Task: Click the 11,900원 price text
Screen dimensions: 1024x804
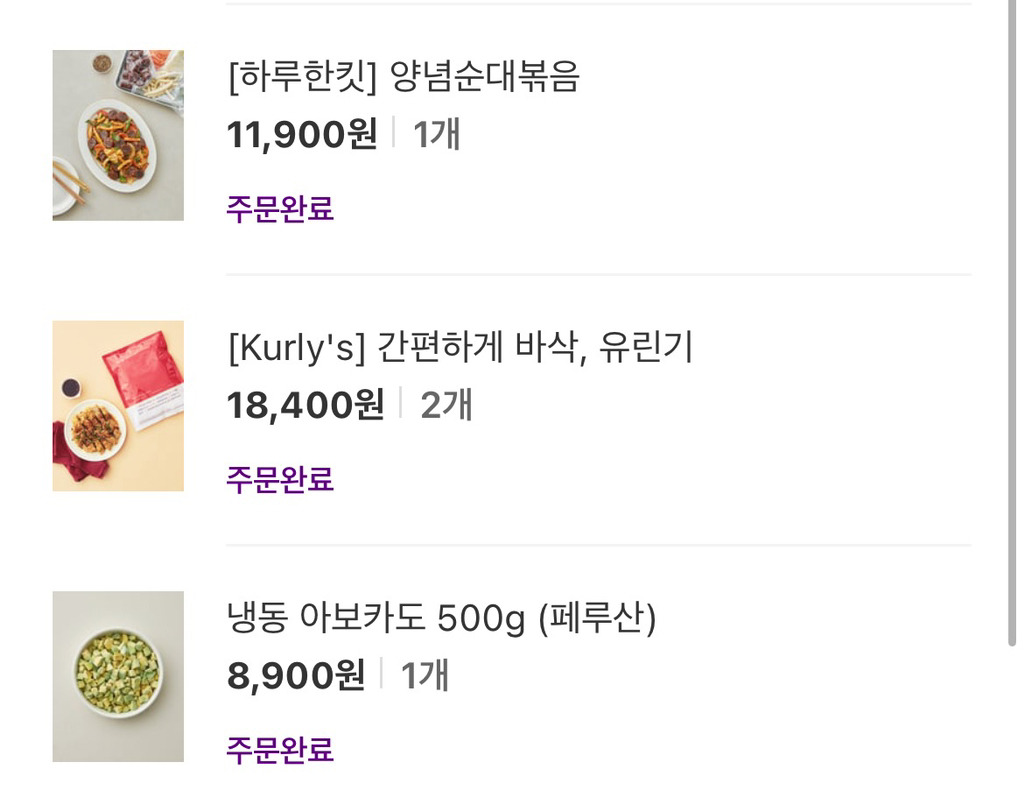Action: [x=302, y=134]
